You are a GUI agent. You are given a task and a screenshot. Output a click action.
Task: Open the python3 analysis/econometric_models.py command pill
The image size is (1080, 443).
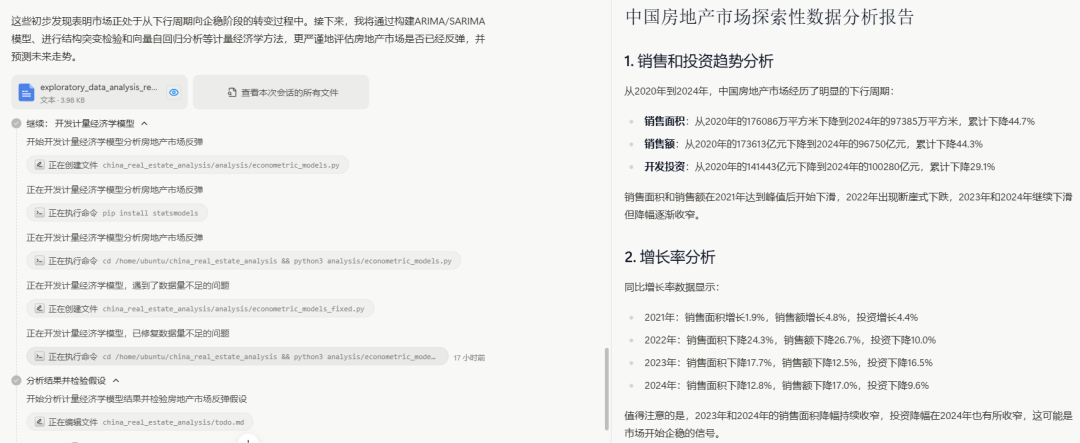point(244,261)
